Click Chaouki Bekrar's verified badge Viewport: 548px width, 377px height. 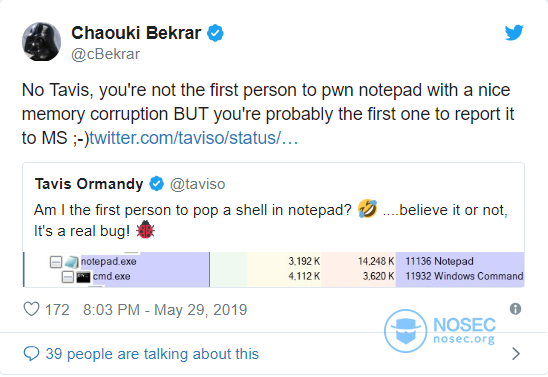[x=215, y=33]
